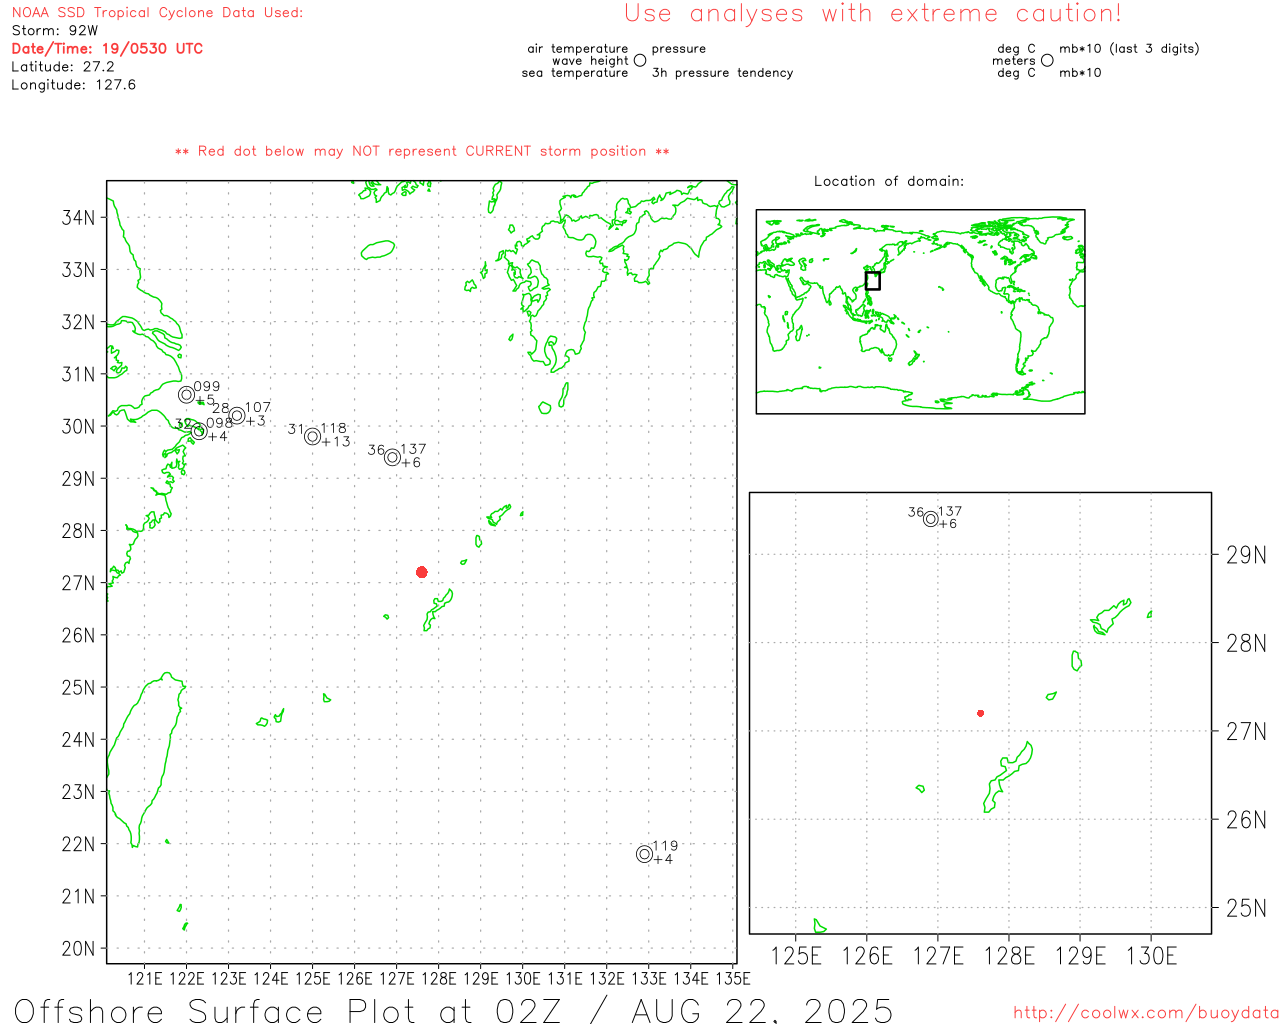Select the station marker labeled 28 107 +3

tap(237, 416)
